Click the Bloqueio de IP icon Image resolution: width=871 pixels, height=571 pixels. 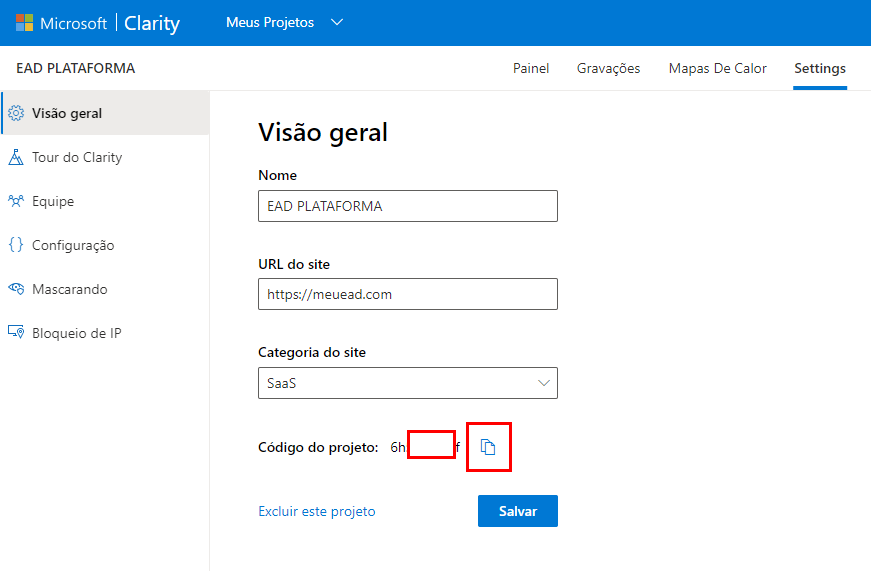[x=16, y=332]
